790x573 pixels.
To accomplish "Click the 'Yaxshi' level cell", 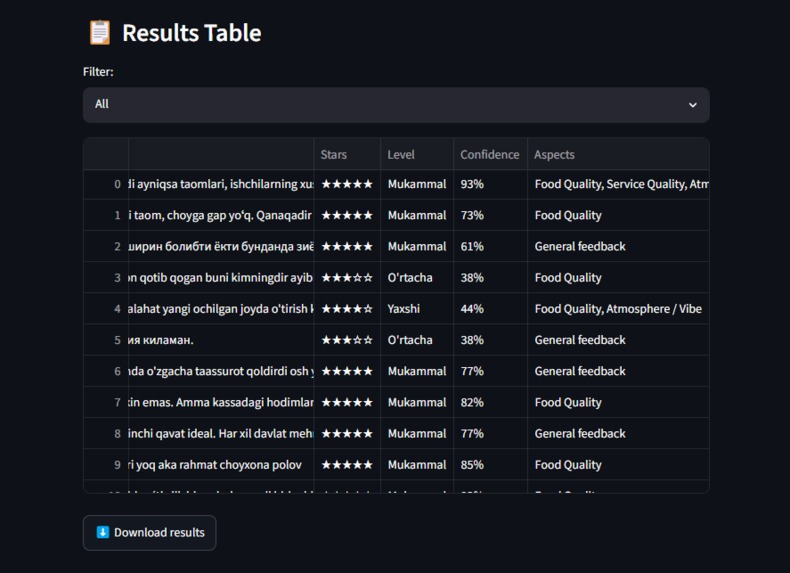I will pos(417,309).
